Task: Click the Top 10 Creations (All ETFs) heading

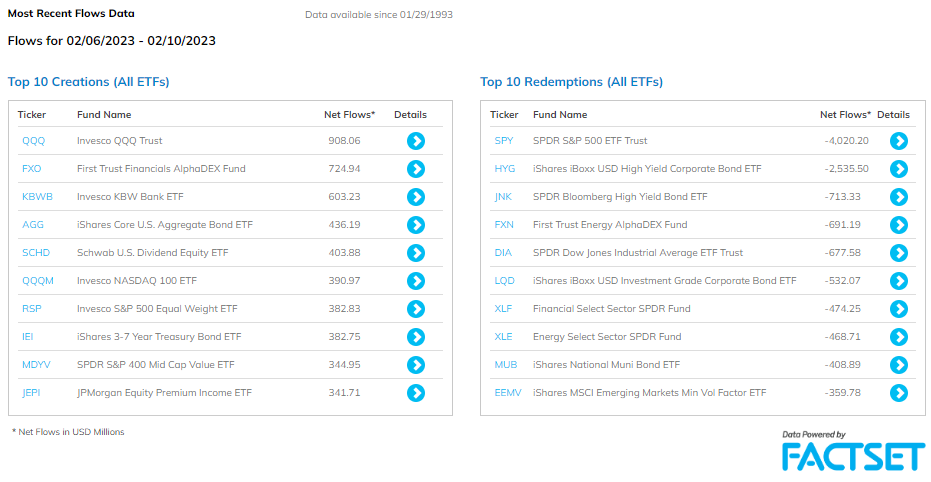Action: pos(88,82)
